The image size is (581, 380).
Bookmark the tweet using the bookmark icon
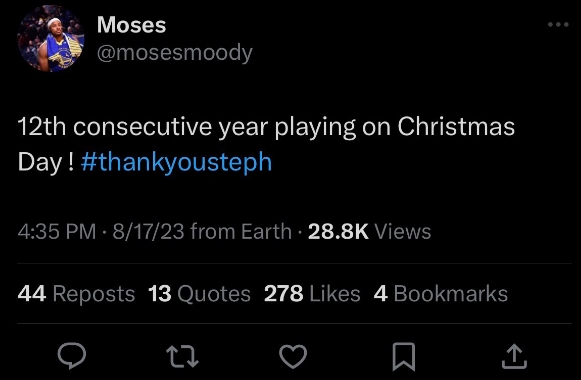(x=404, y=357)
